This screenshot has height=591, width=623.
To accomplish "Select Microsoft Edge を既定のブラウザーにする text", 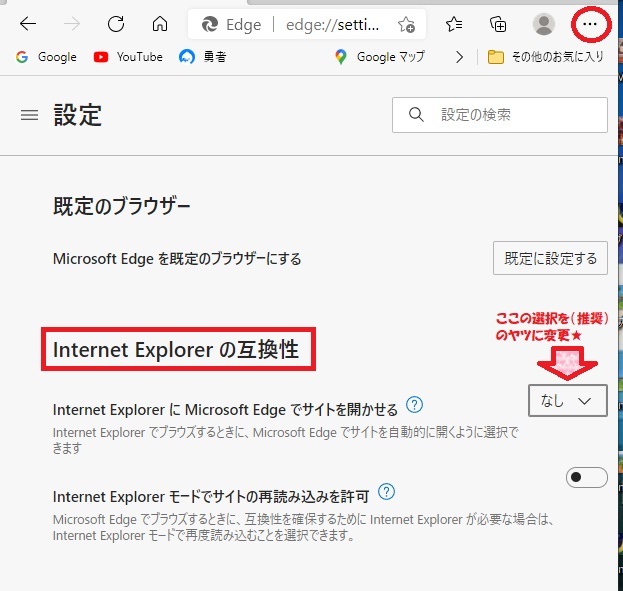I will tap(177, 259).
